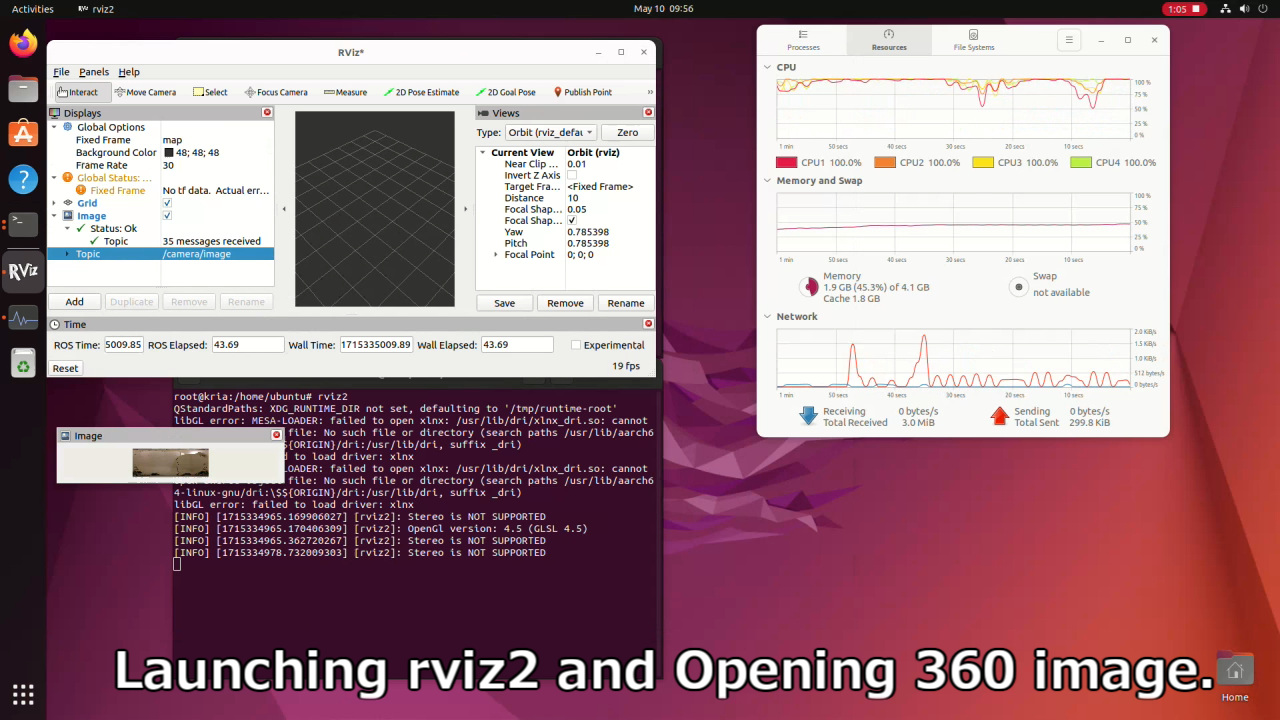Activate the Move Camera tool

click(x=145, y=92)
